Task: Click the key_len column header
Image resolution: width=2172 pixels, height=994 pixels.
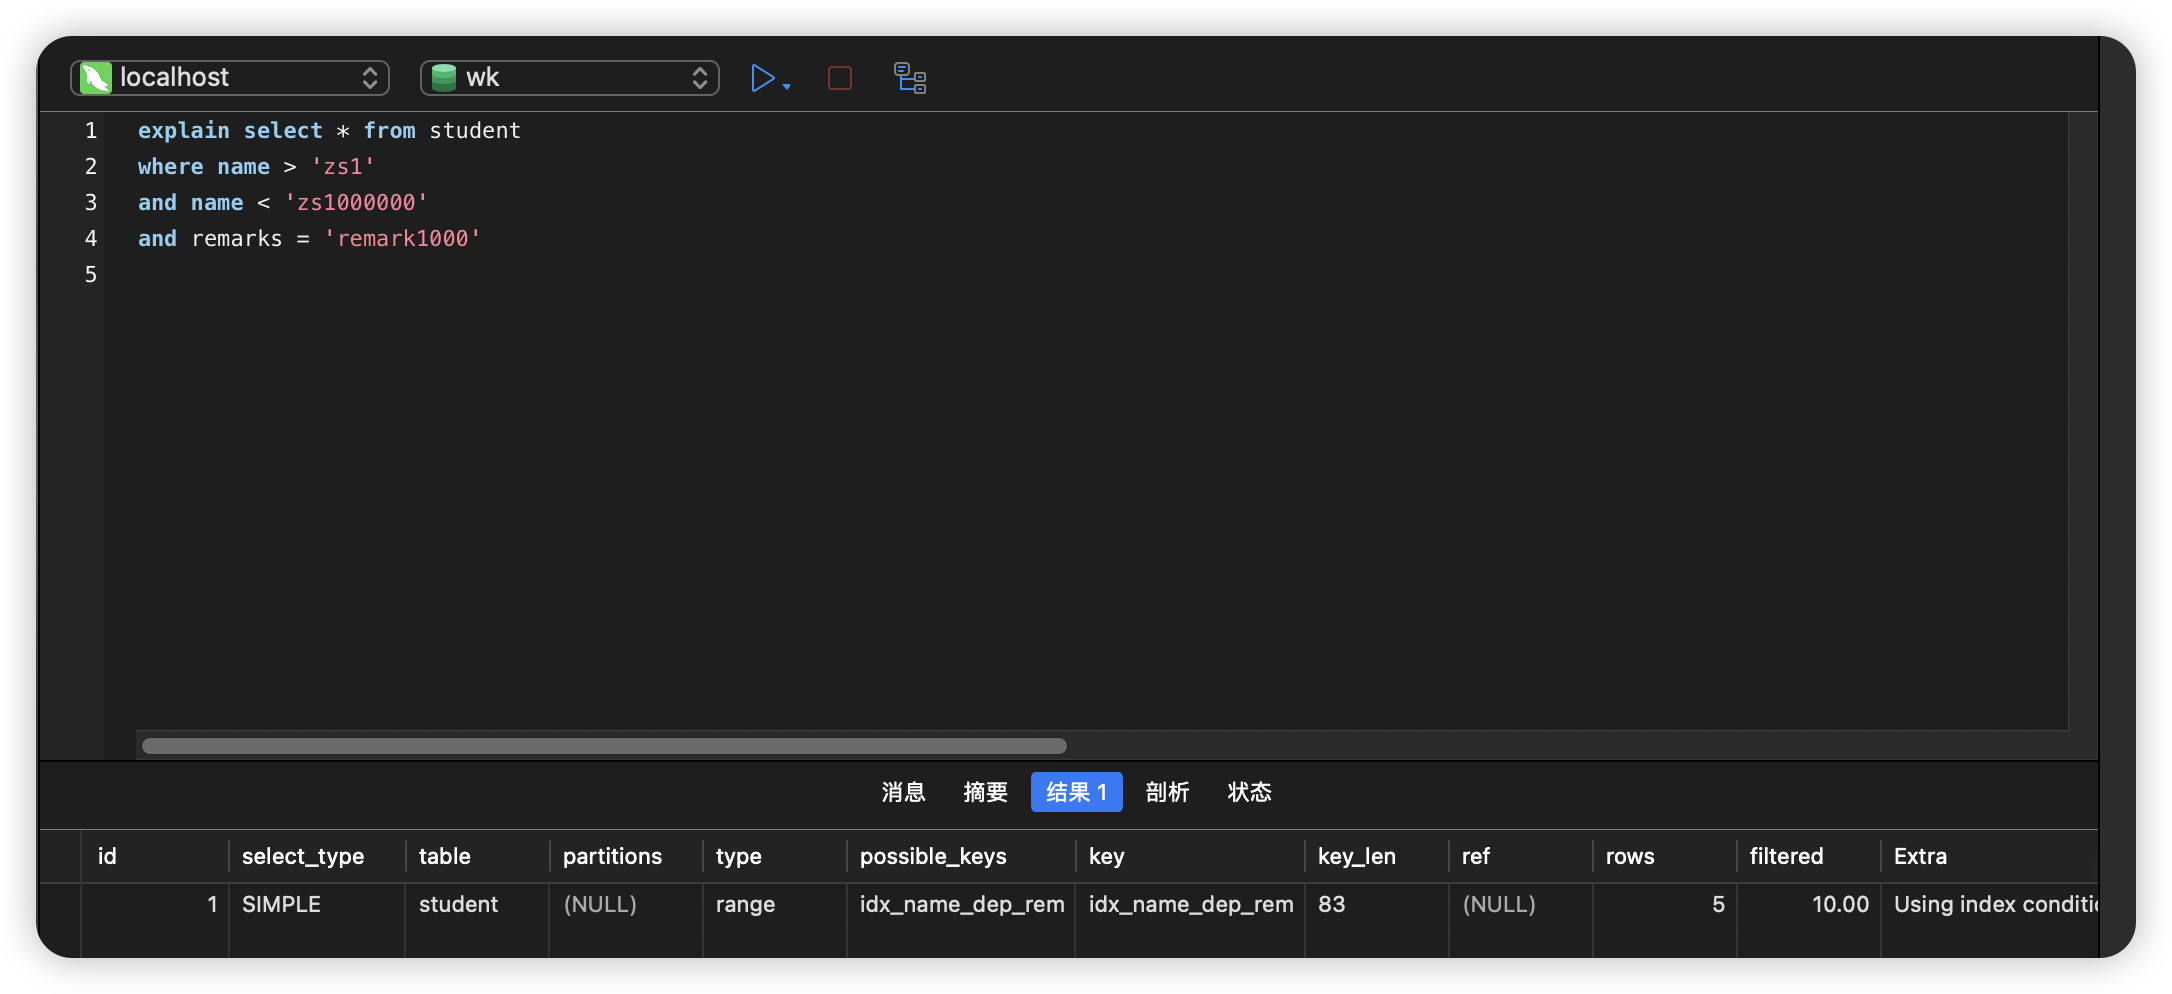Action: [x=1377, y=856]
